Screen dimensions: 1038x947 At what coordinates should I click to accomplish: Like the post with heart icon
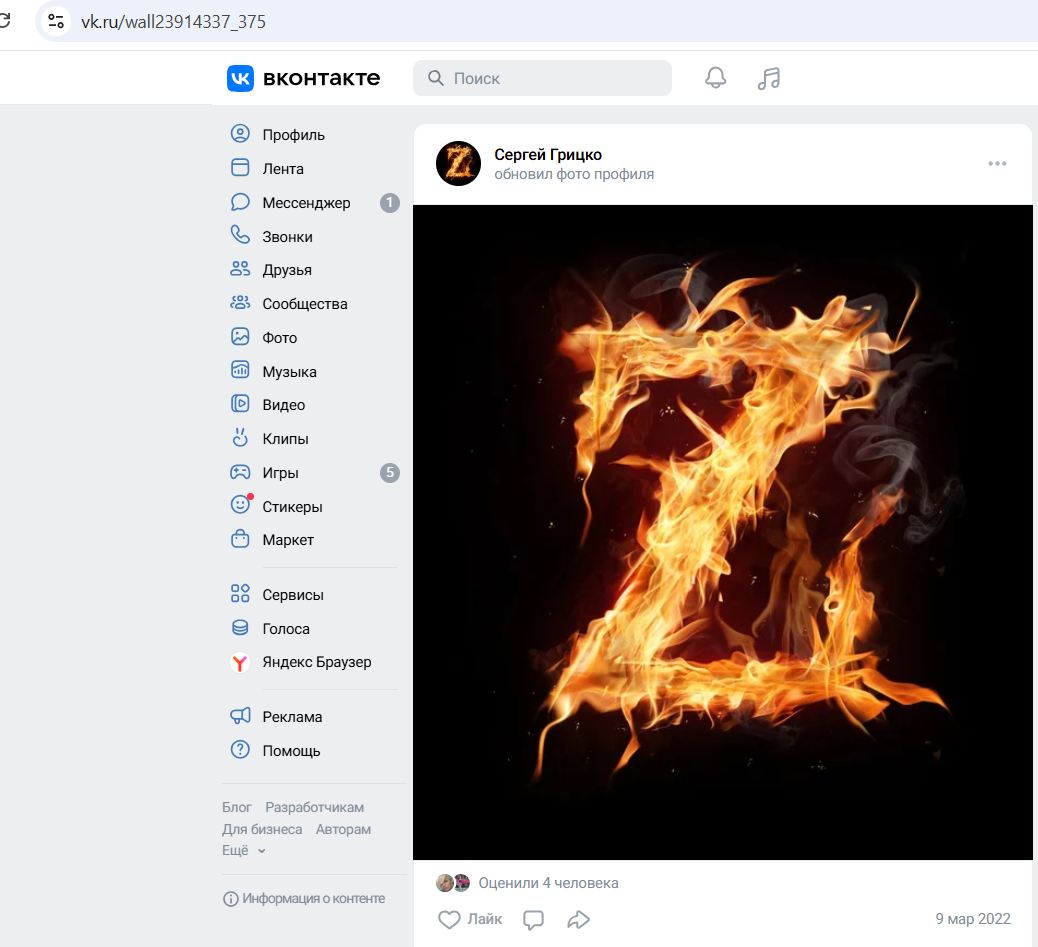point(449,919)
